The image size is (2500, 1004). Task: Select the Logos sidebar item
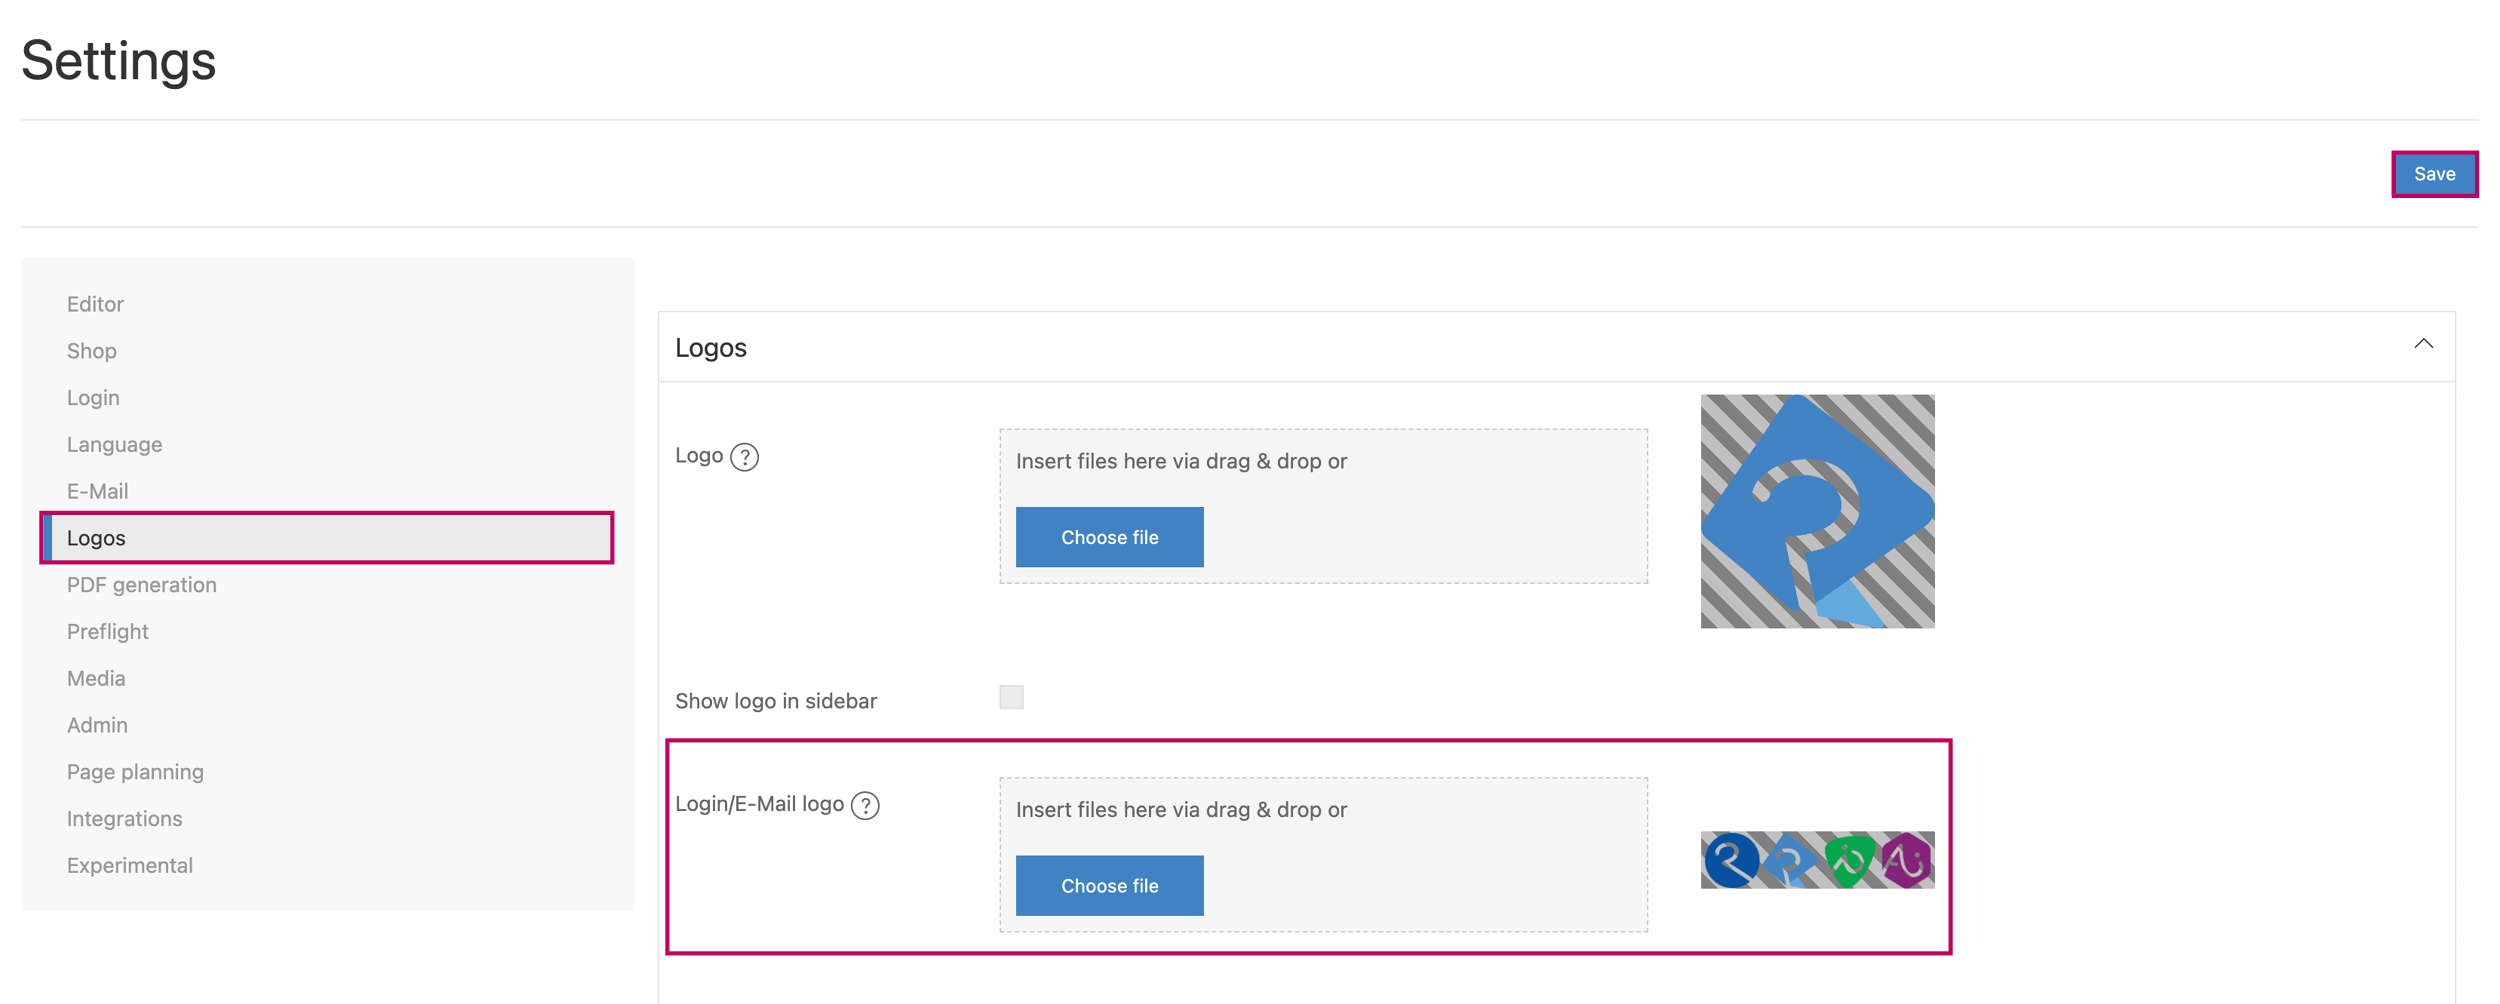(96, 538)
